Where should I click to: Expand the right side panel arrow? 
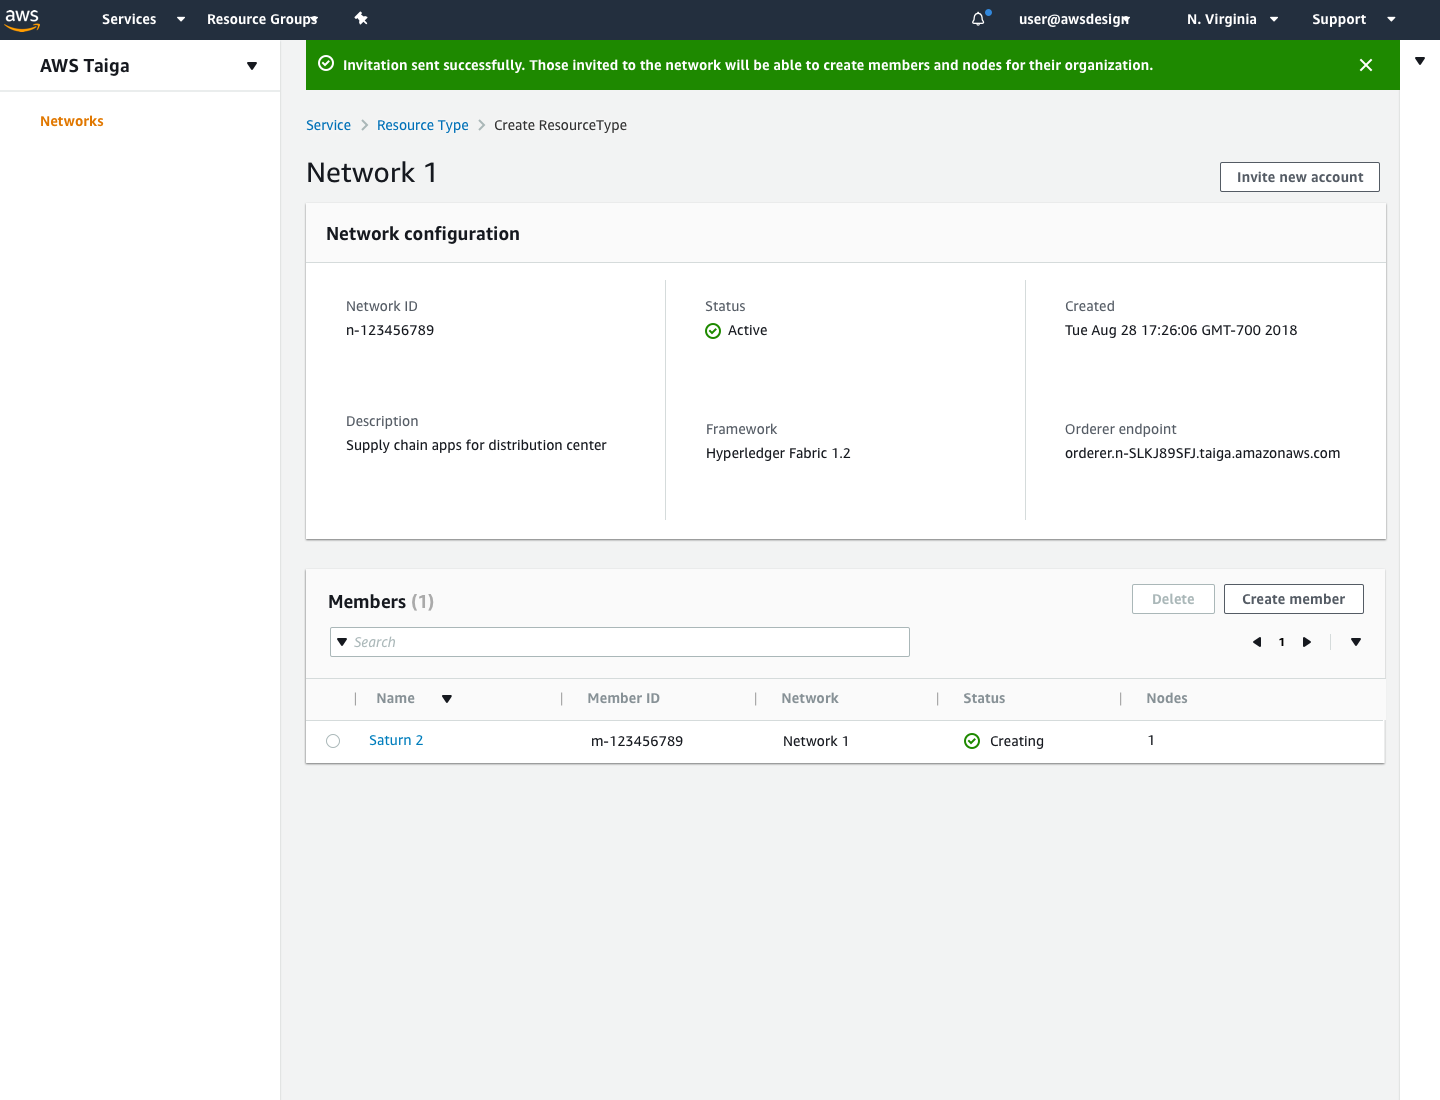click(x=1420, y=61)
